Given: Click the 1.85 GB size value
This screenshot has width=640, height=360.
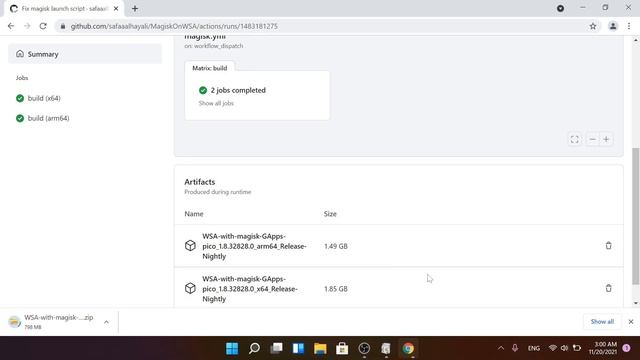Looking at the screenshot, I should (x=336, y=289).
